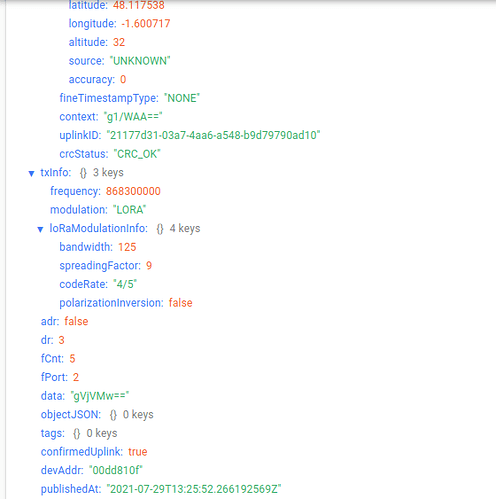Select modulation value "LORA"
Image resolution: width=496 pixels, height=499 pixels.
(130, 210)
